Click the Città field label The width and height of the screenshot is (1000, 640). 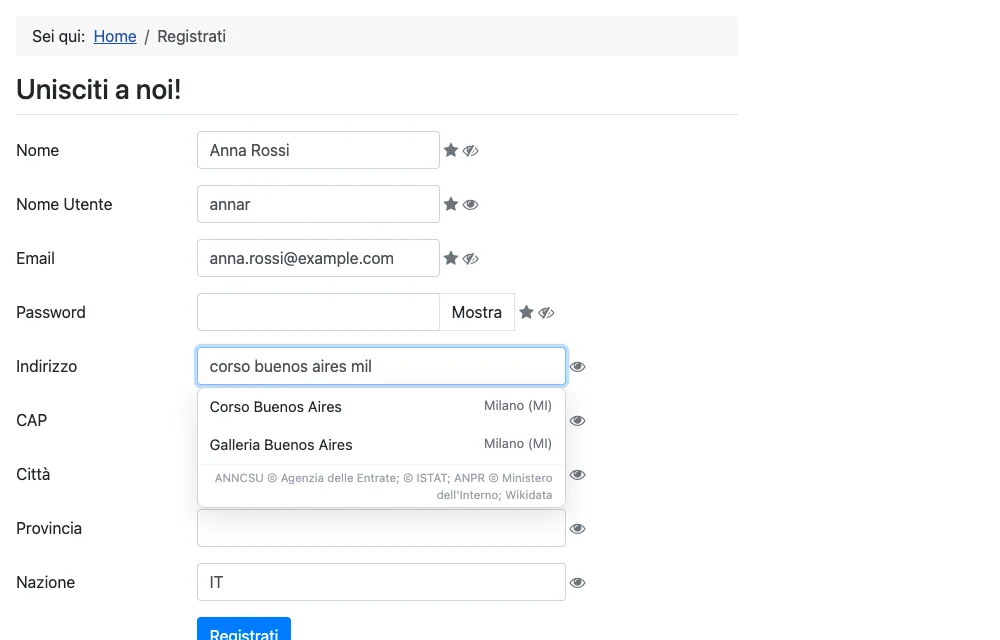[33, 474]
